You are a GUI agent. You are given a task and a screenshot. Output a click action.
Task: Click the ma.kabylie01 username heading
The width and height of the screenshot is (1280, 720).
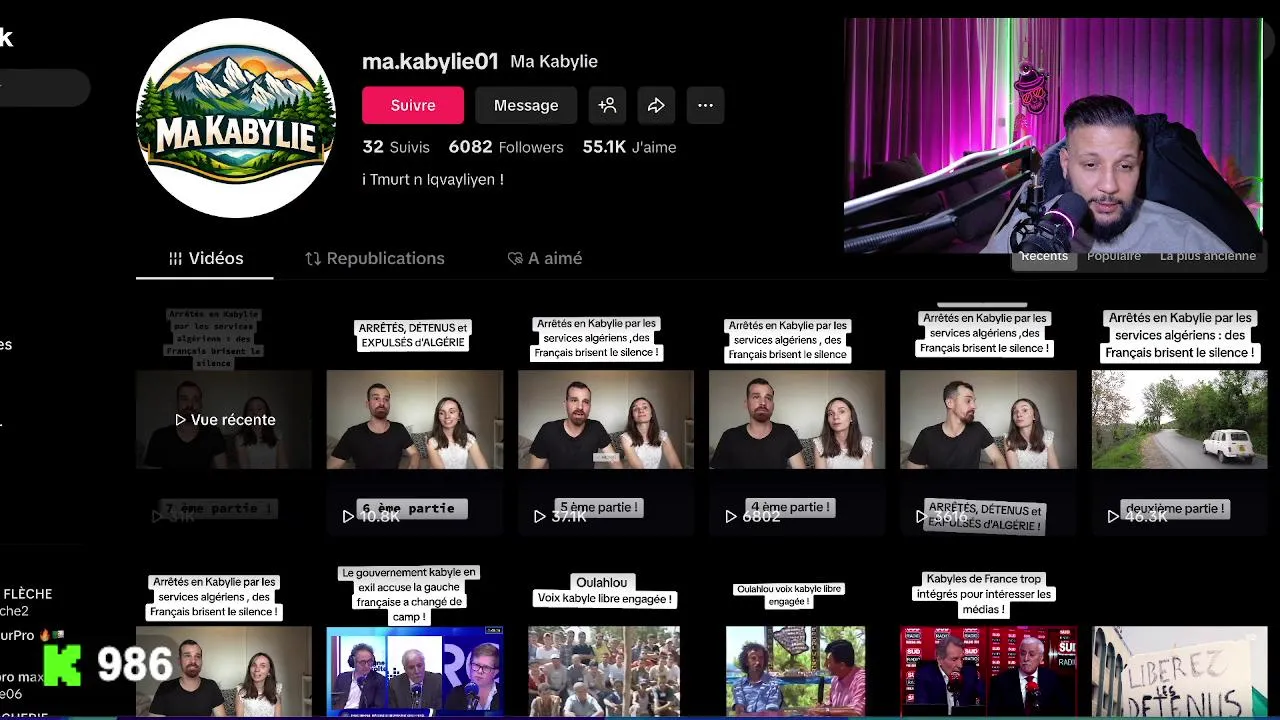[x=430, y=61]
